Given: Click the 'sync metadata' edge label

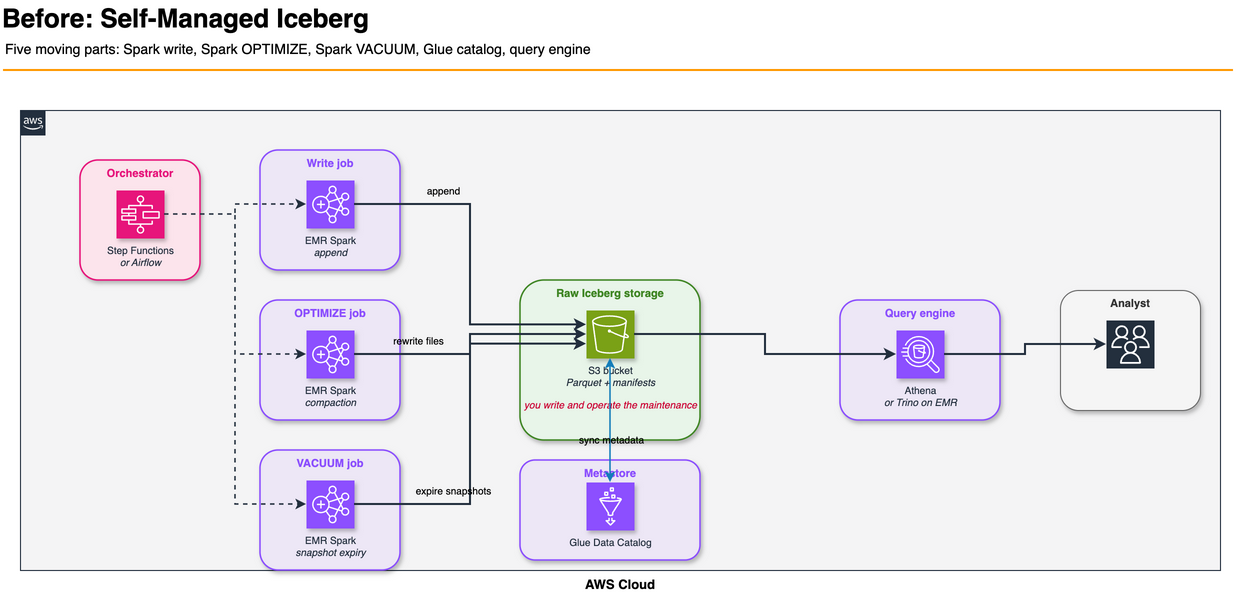Looking at the screenshot, I should coord(611,440).
